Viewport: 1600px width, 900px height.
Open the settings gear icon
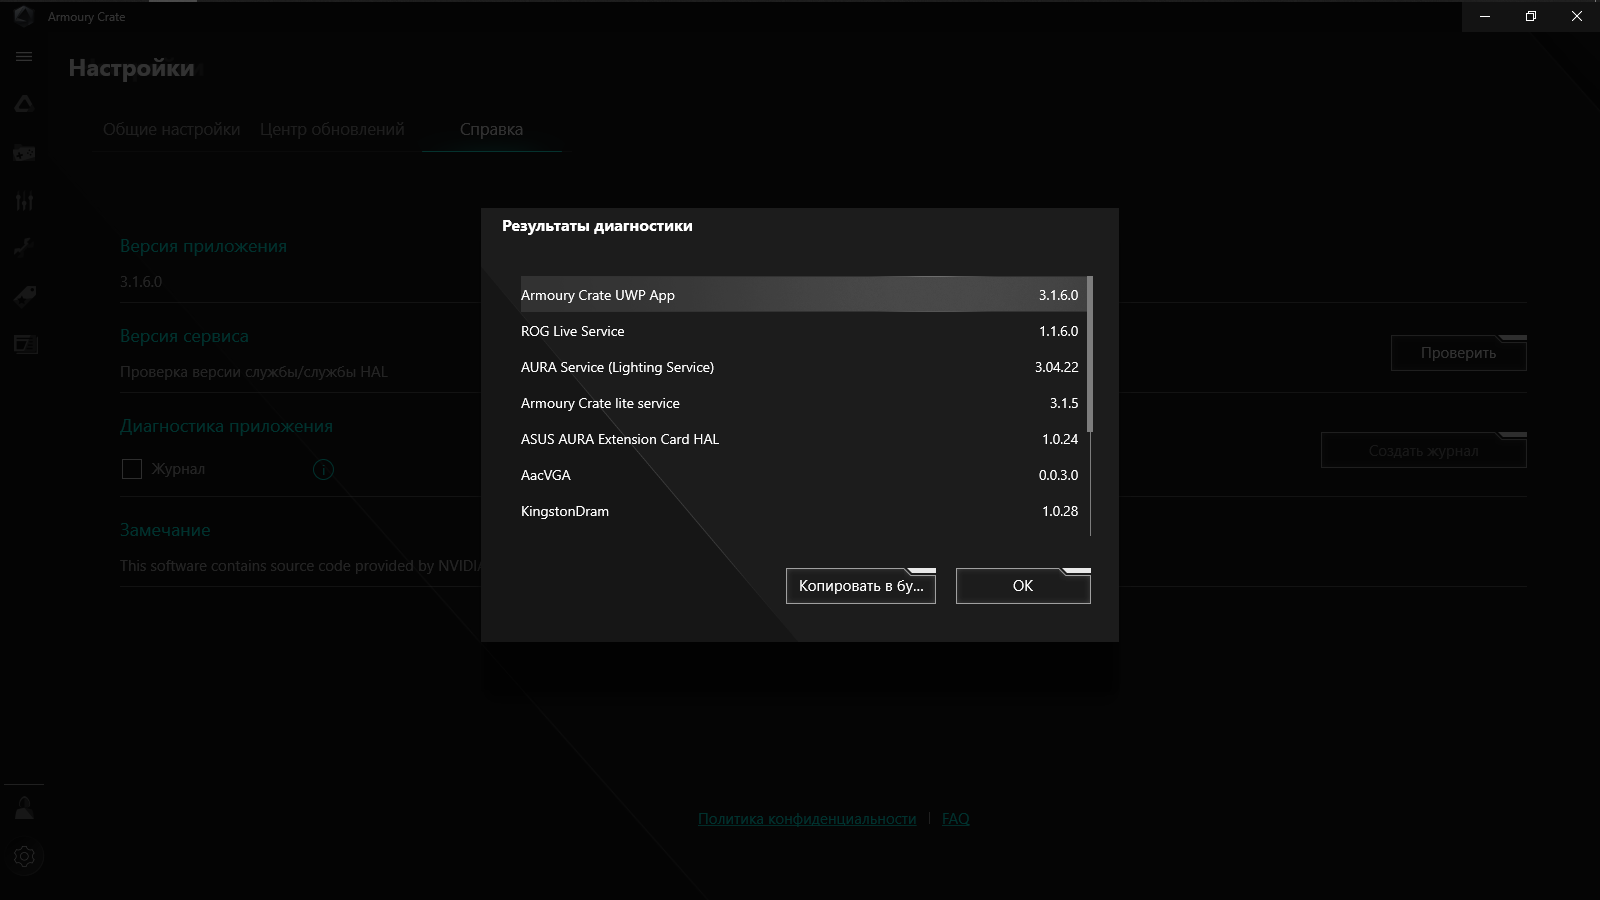[24, 857]
